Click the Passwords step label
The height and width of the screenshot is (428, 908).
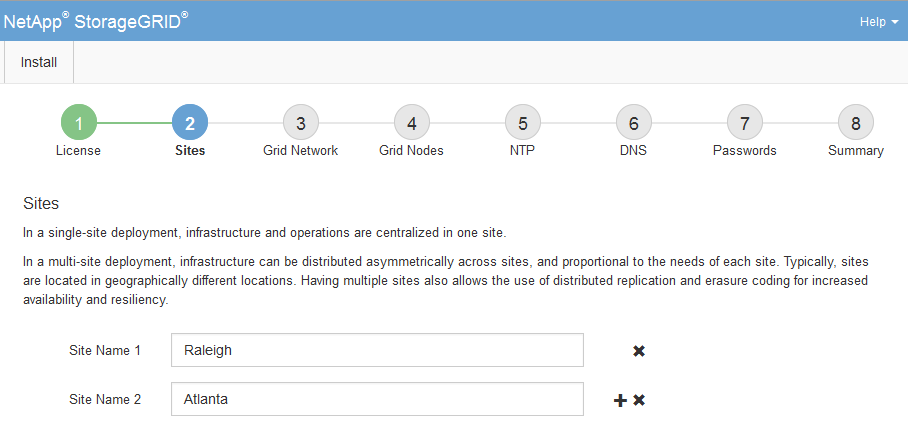744,151
